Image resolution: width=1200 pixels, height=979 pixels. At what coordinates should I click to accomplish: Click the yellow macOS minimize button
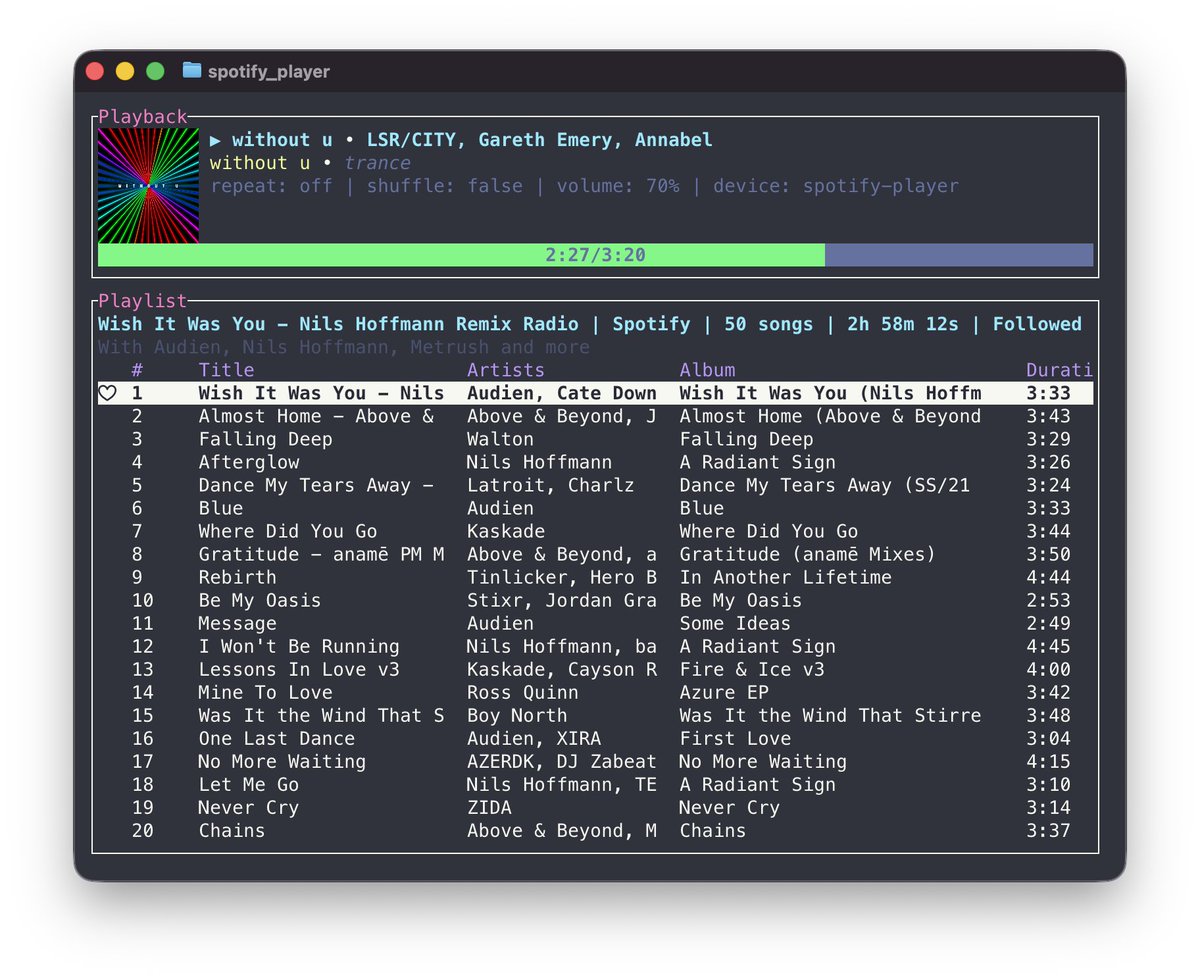point(125,71)
